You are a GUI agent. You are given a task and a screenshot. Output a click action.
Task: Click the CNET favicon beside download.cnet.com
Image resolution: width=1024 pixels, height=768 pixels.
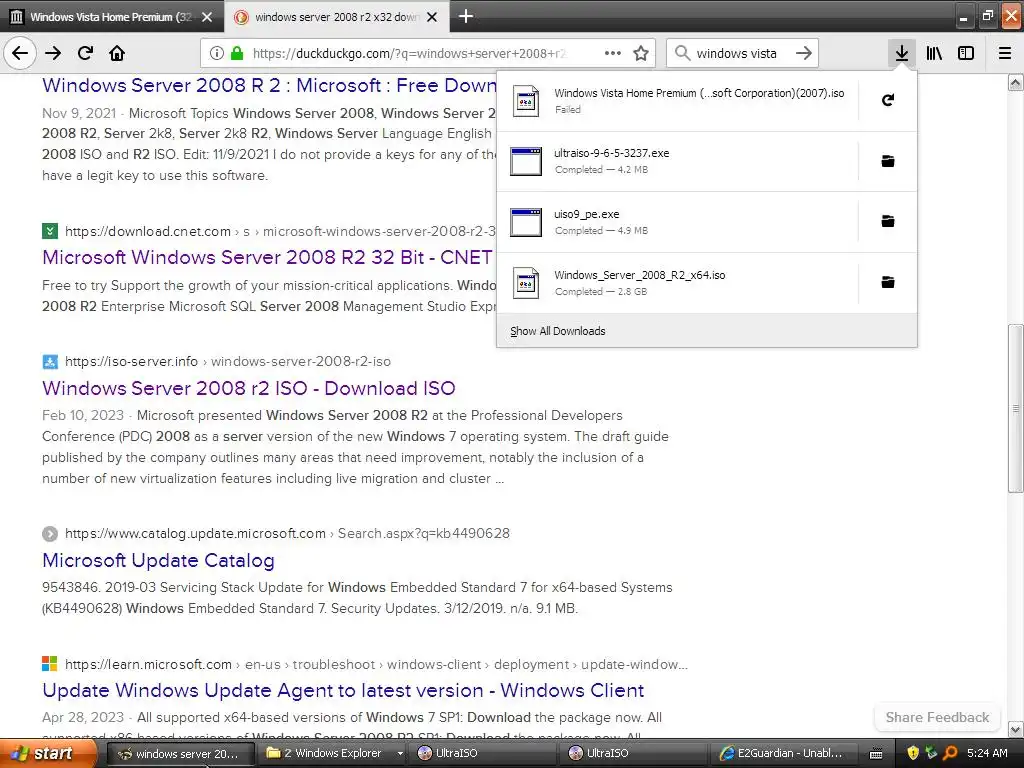[50, 231]
